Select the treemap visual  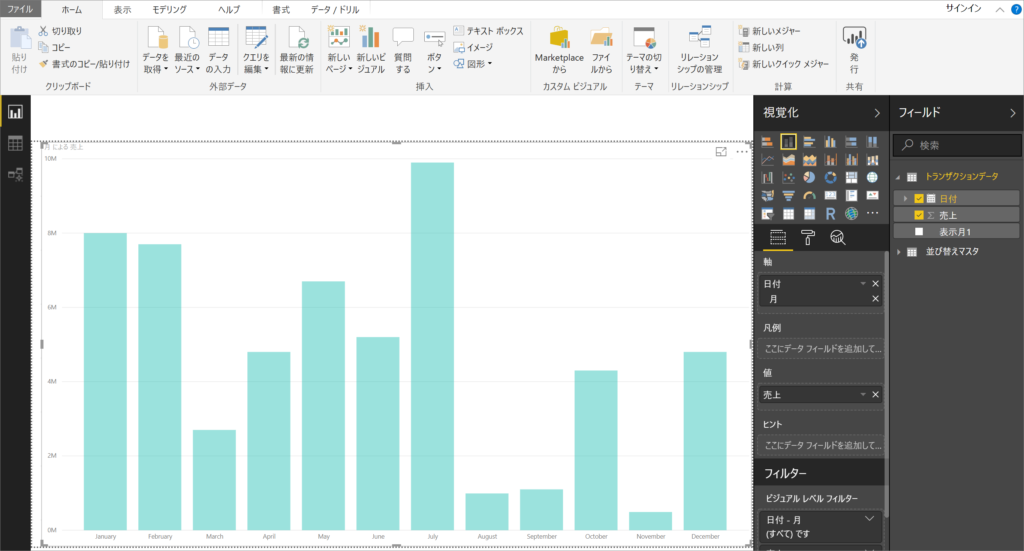[851, 178]
